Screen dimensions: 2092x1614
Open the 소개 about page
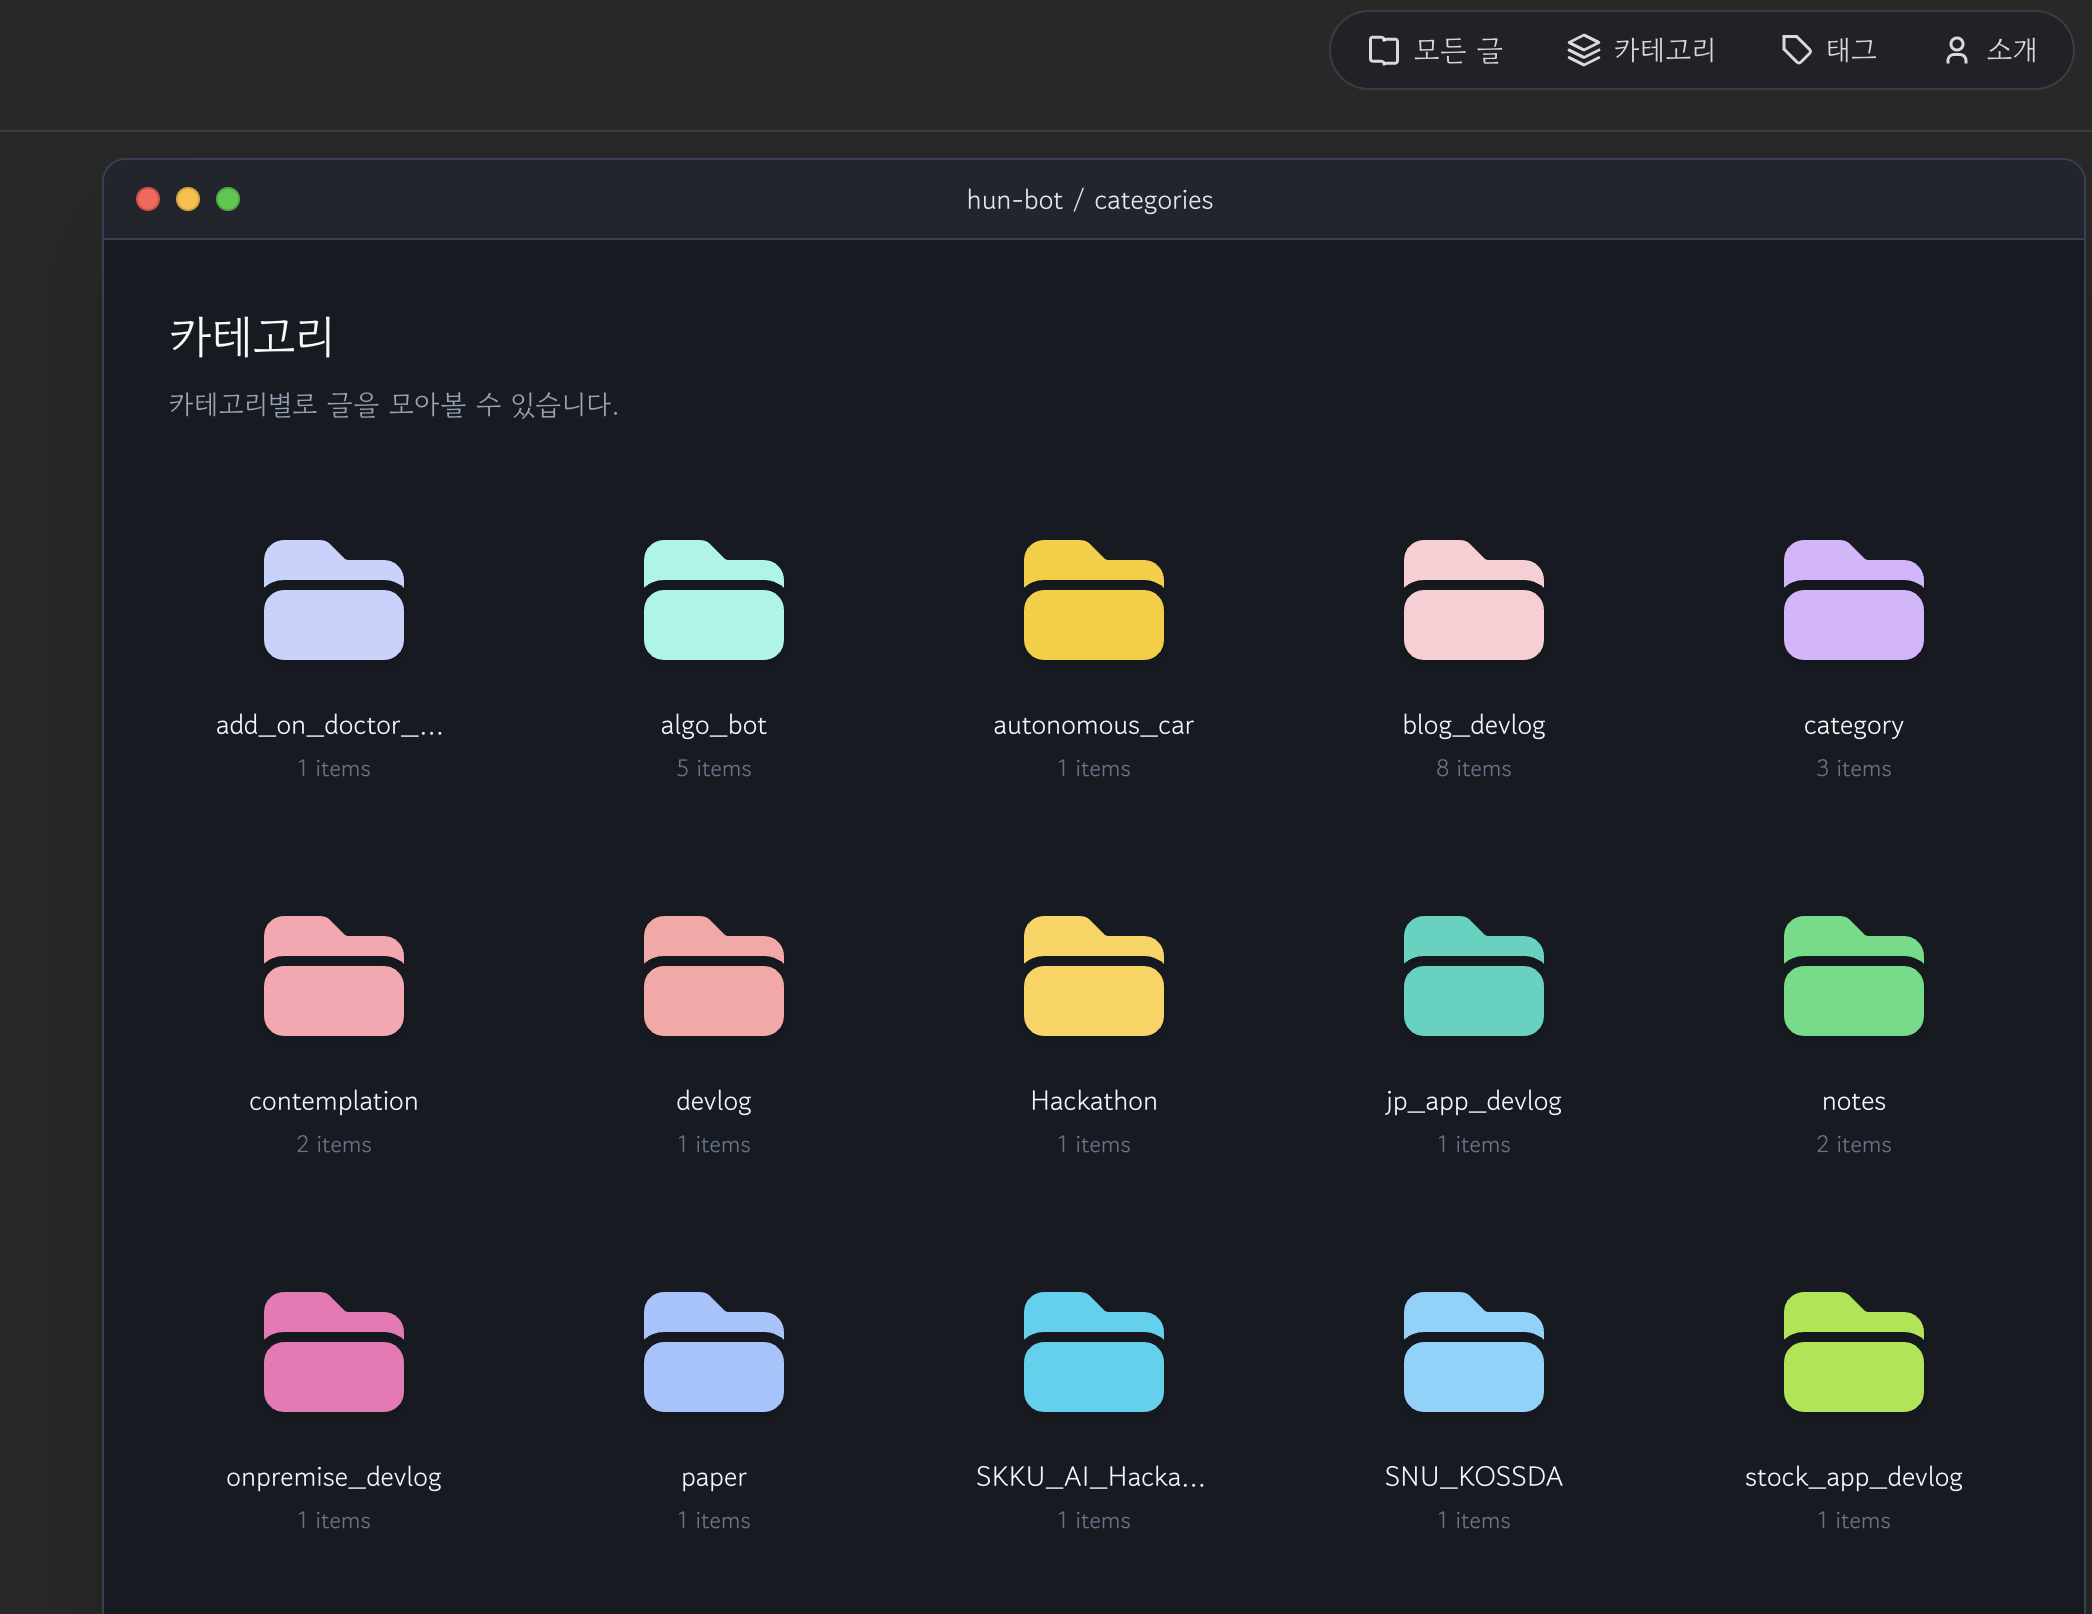point(1990,50)
